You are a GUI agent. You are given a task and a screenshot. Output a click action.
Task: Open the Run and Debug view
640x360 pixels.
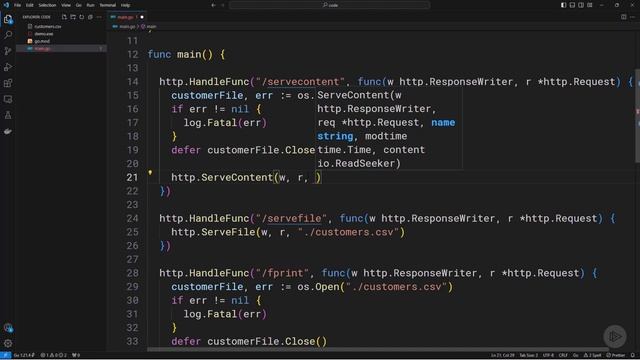coord(8,67)
